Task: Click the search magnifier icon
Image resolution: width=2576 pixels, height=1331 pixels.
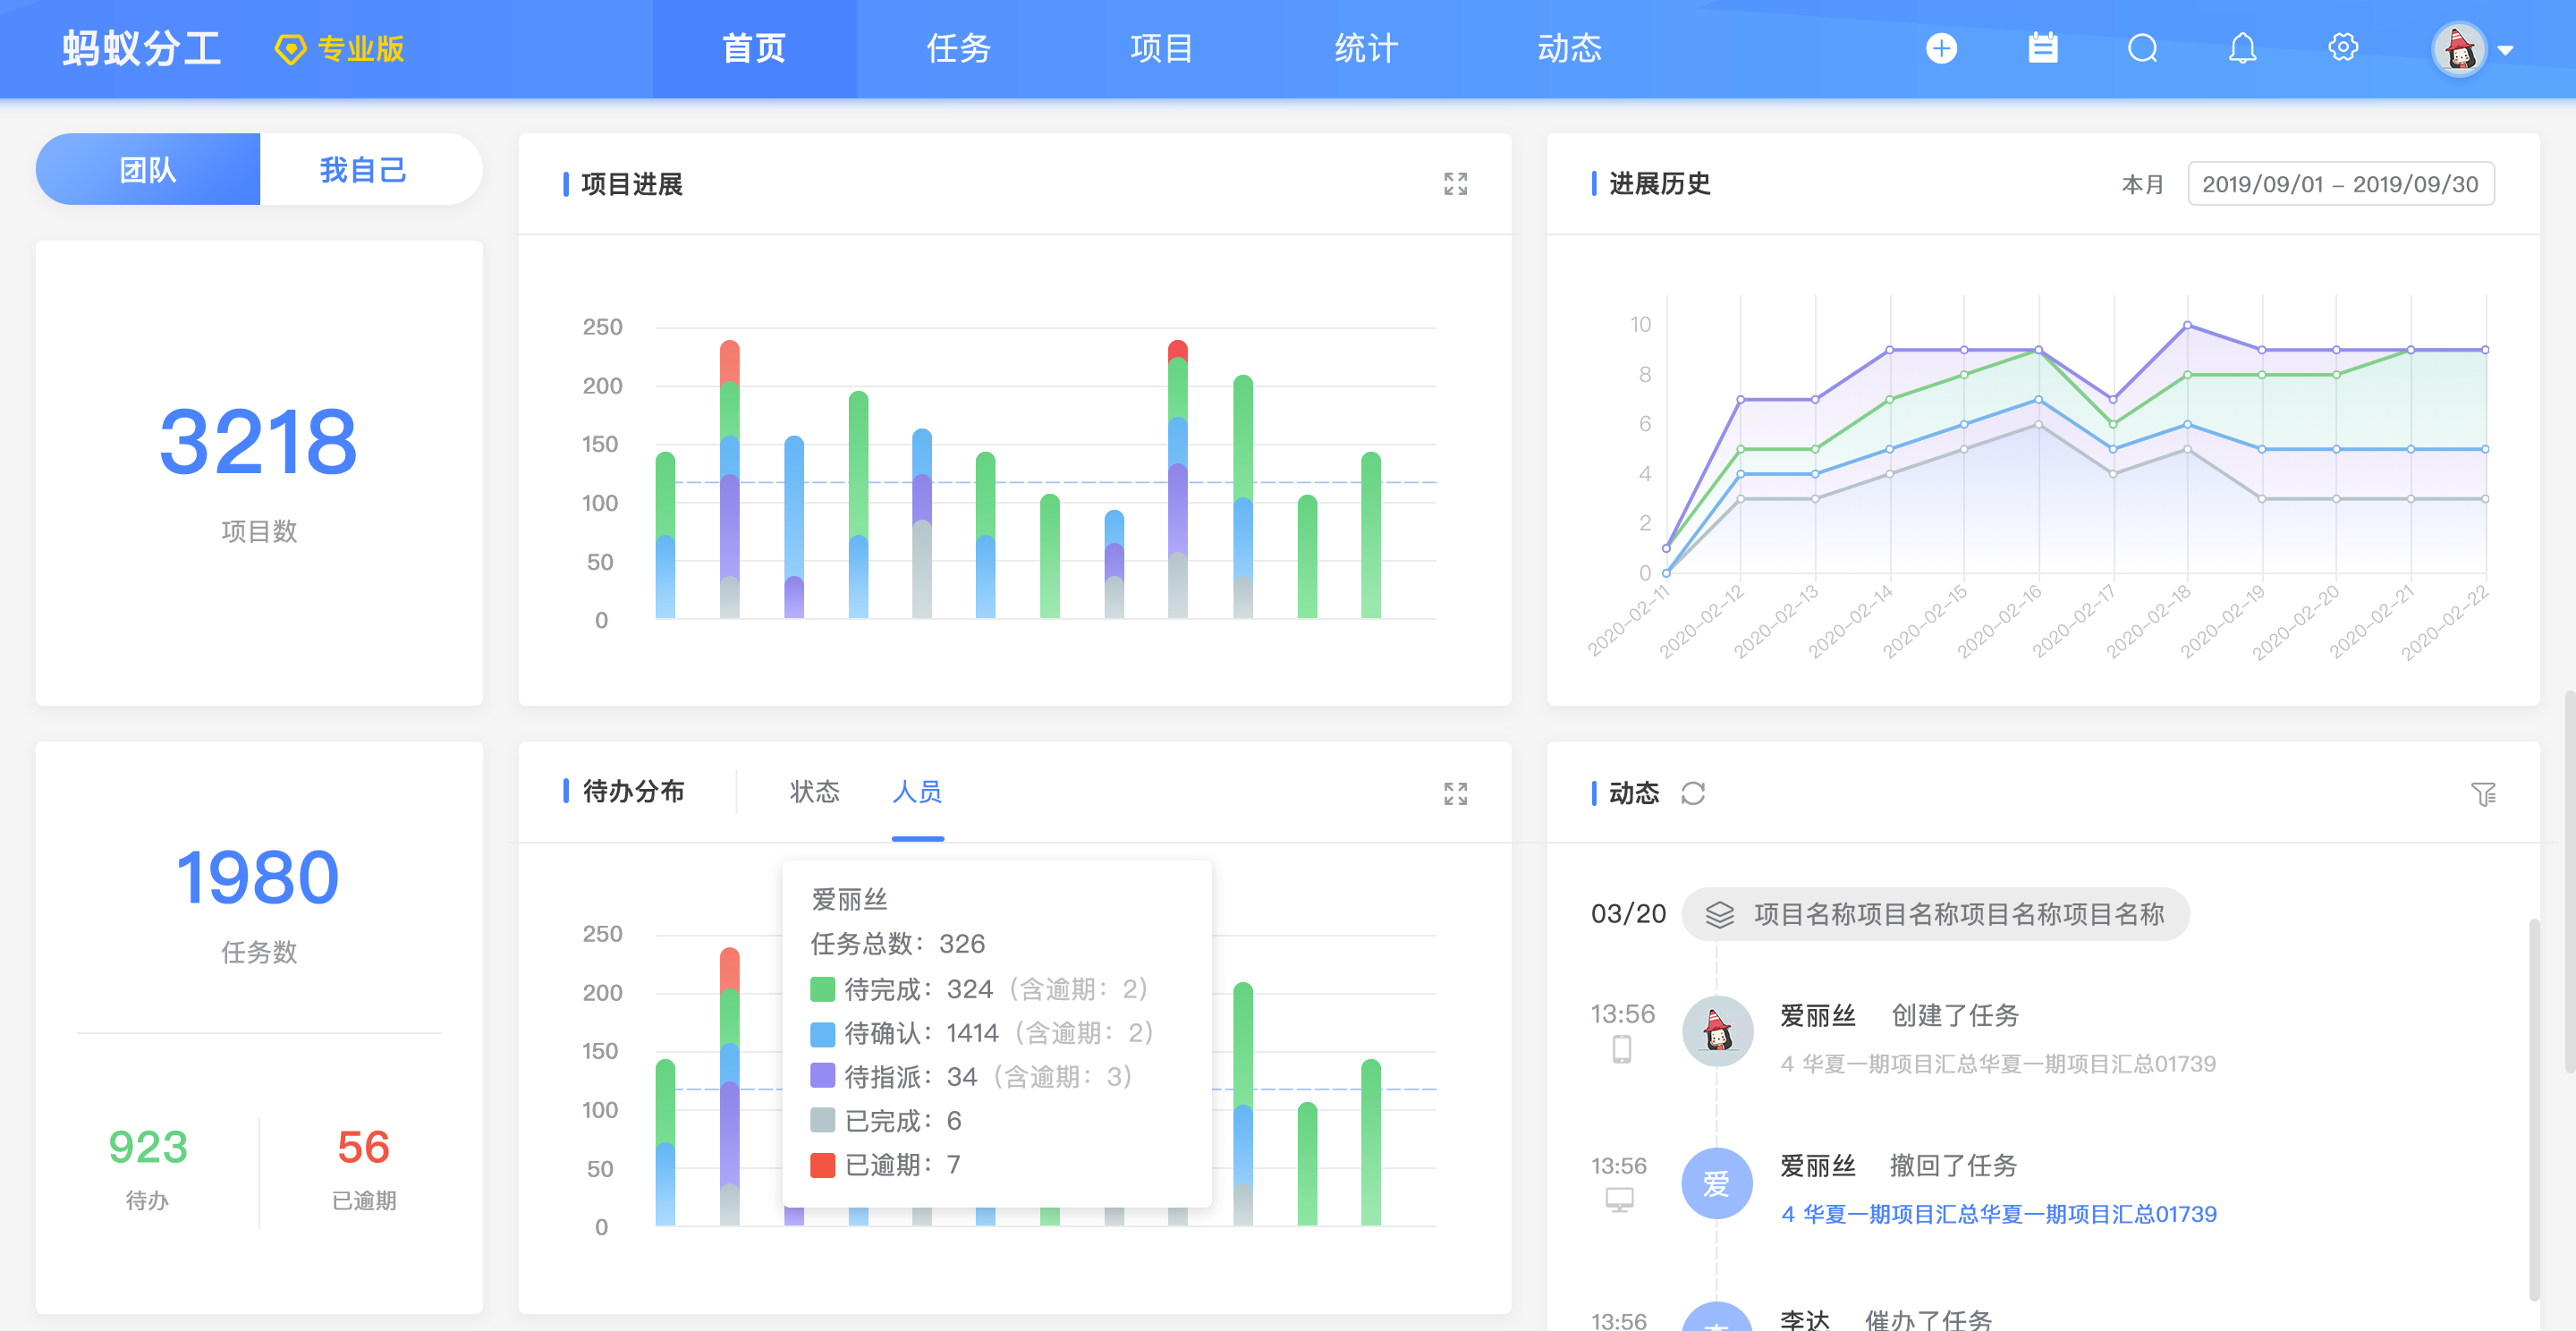Action: coord(2142,48)
